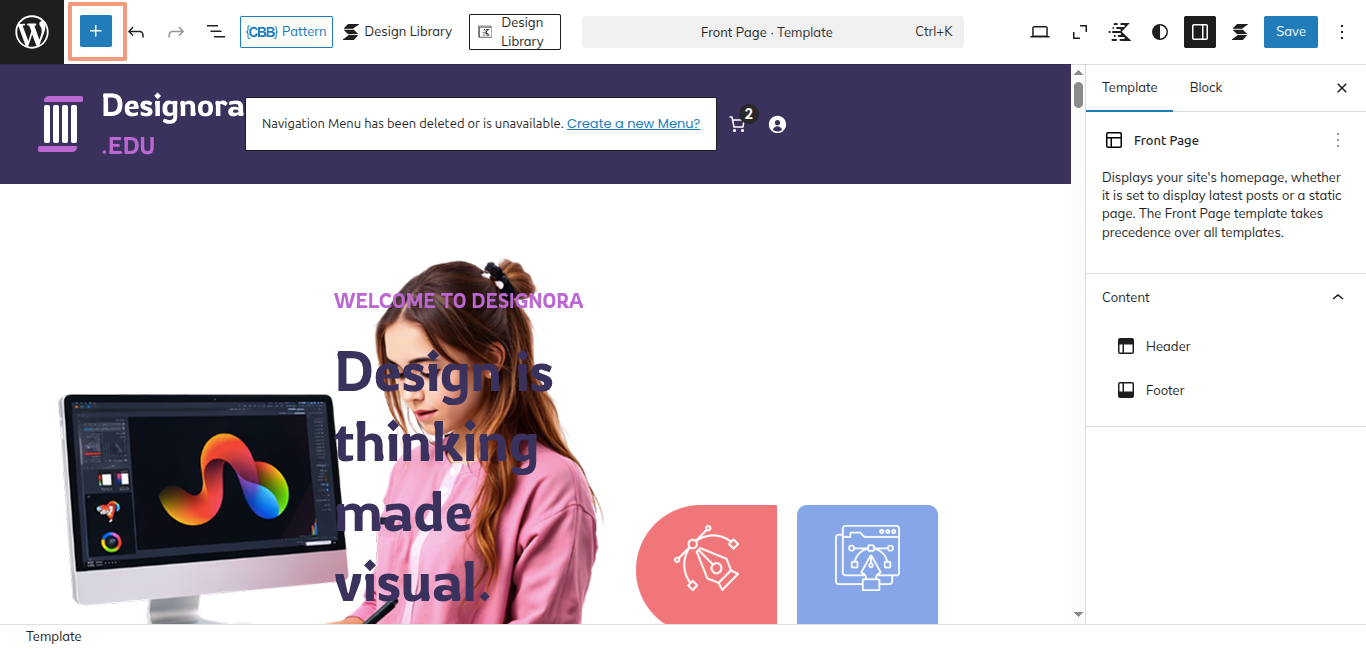Switch to the Block tab
The image size is (1366, 649).
coord(1206,88)
